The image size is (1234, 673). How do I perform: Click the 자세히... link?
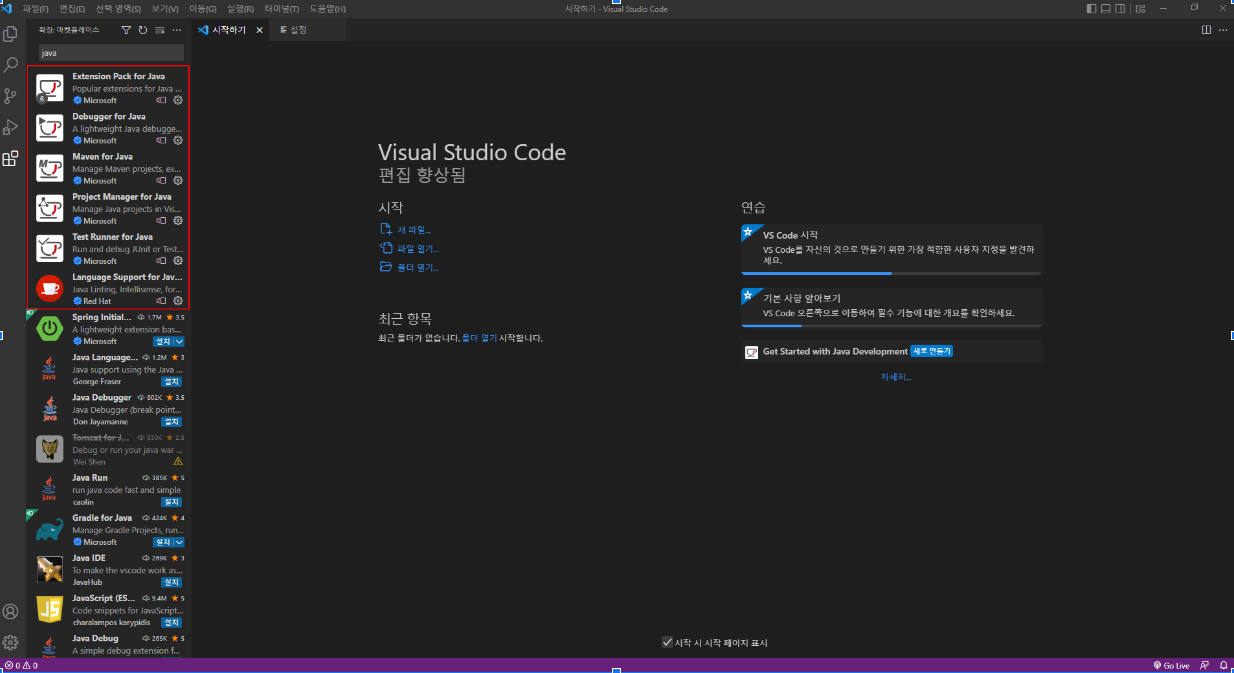tap(896, 377)
